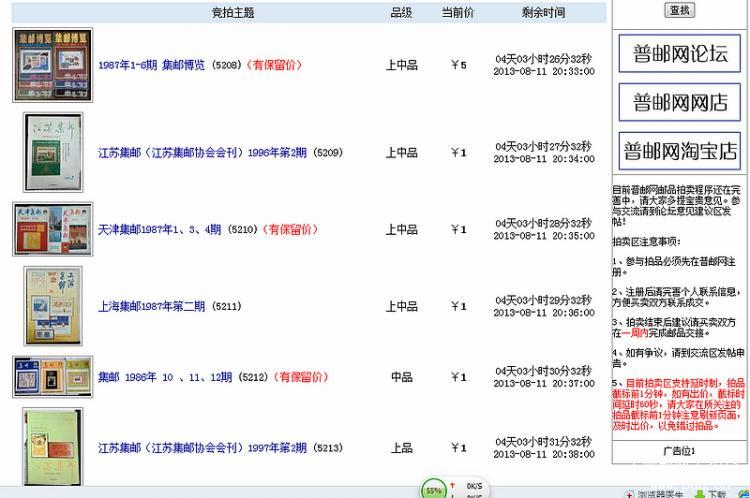The height and width of the screenshot is (498, 750).
Task: Visit the 普邮网淘宝店 banner
Action: [679, 150]
